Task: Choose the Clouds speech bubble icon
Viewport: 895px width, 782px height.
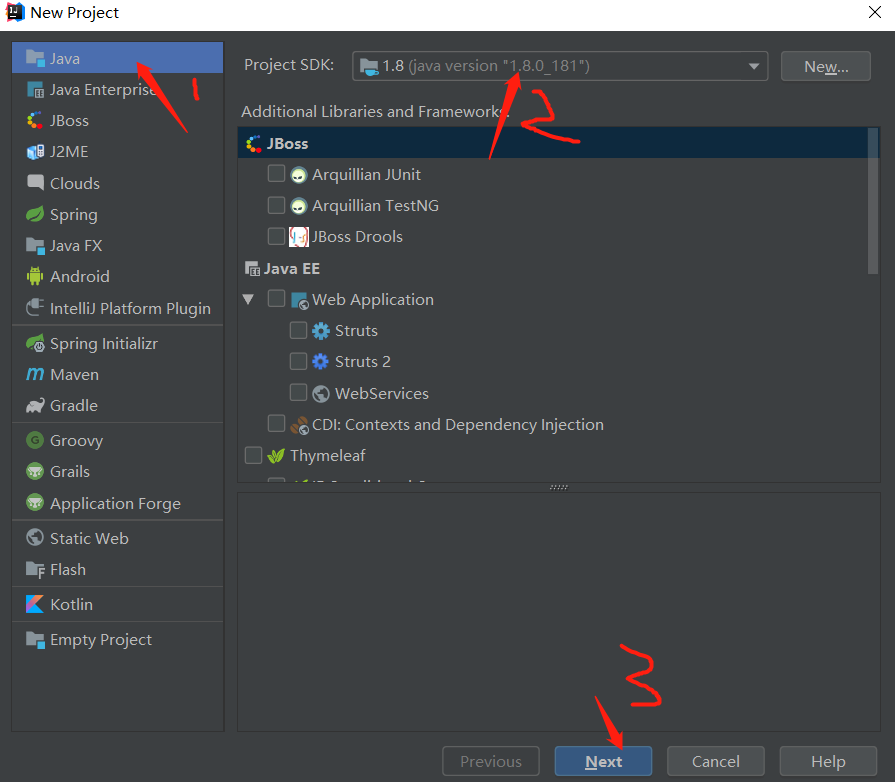Action: pos(35,183)
